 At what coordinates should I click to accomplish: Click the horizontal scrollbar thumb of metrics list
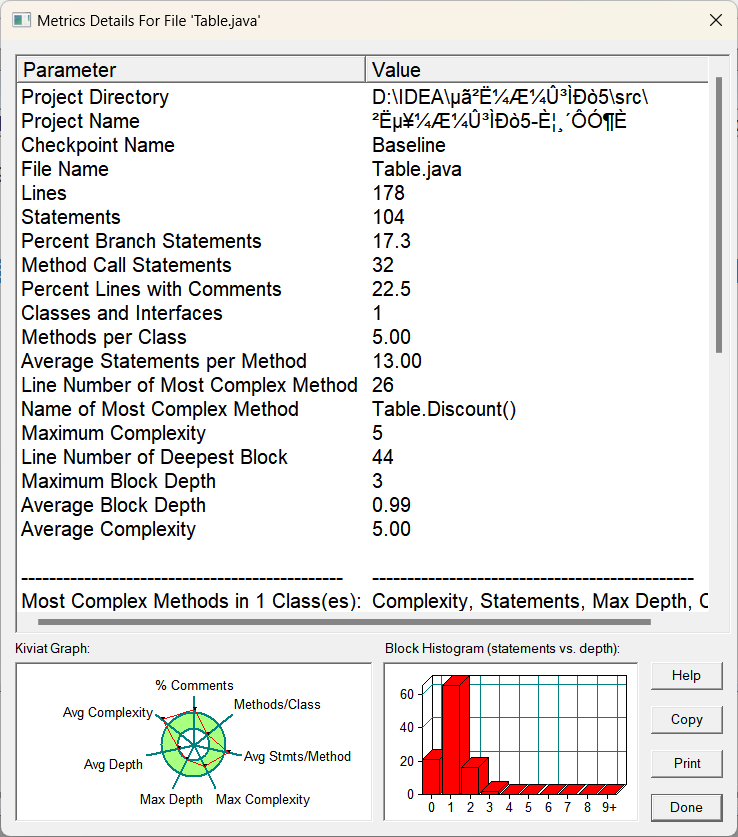click(344, 622)
